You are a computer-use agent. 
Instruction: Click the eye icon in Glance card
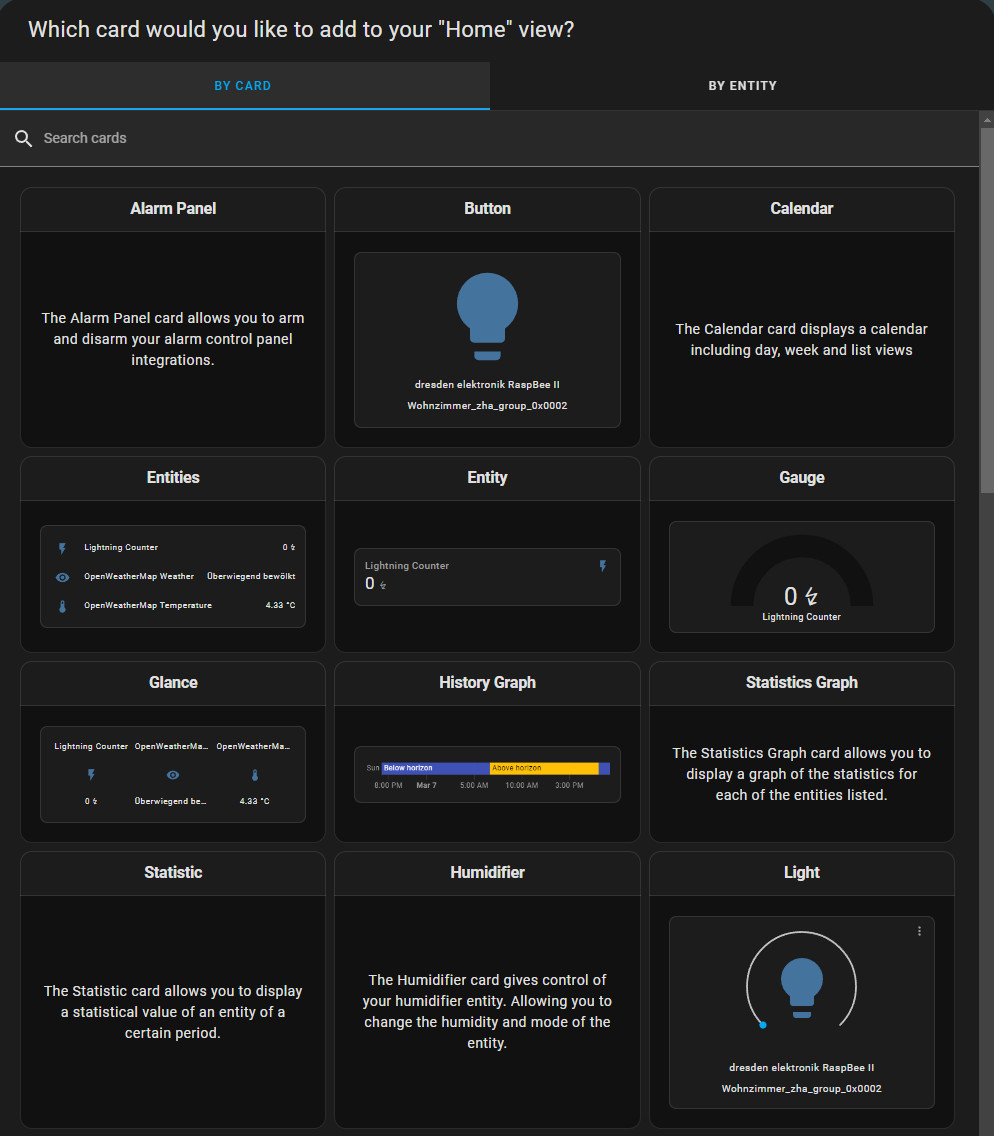point(173,775)
